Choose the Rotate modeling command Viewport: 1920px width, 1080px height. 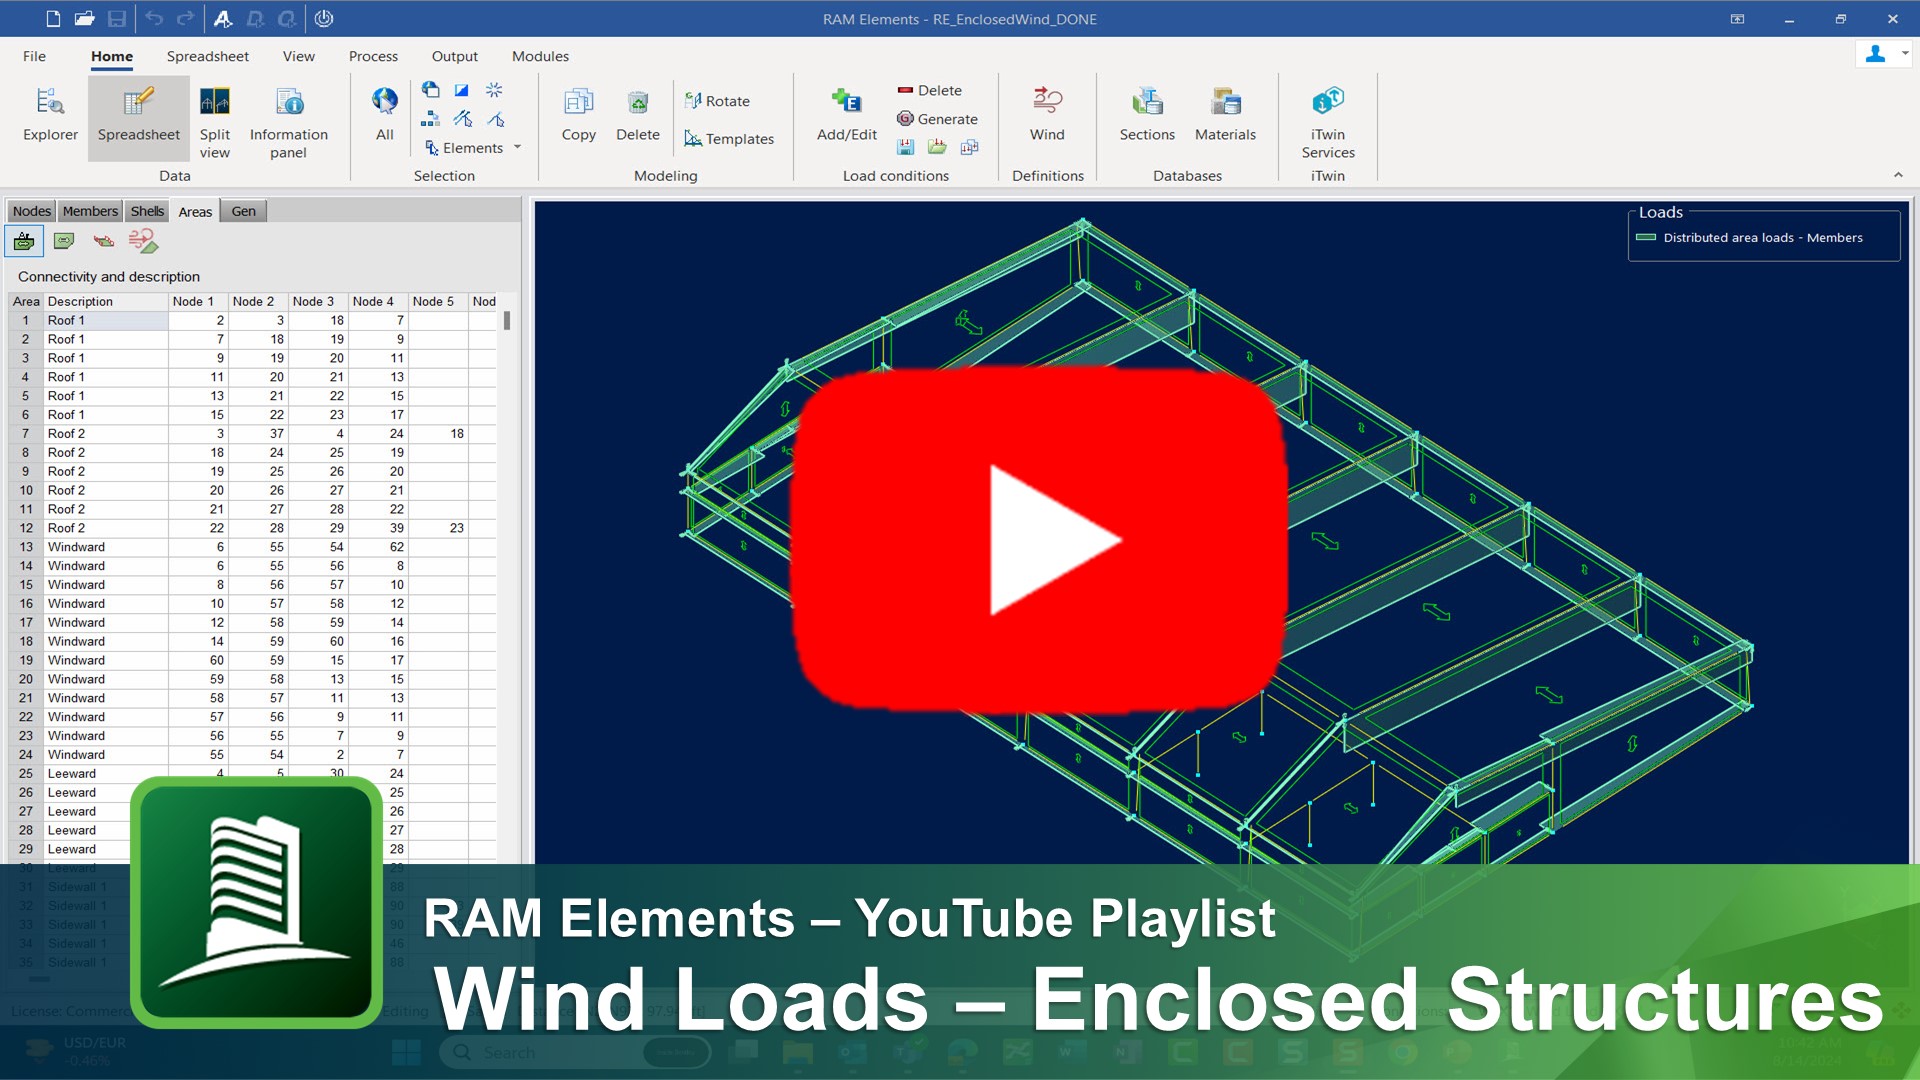(x=717, y=101)
